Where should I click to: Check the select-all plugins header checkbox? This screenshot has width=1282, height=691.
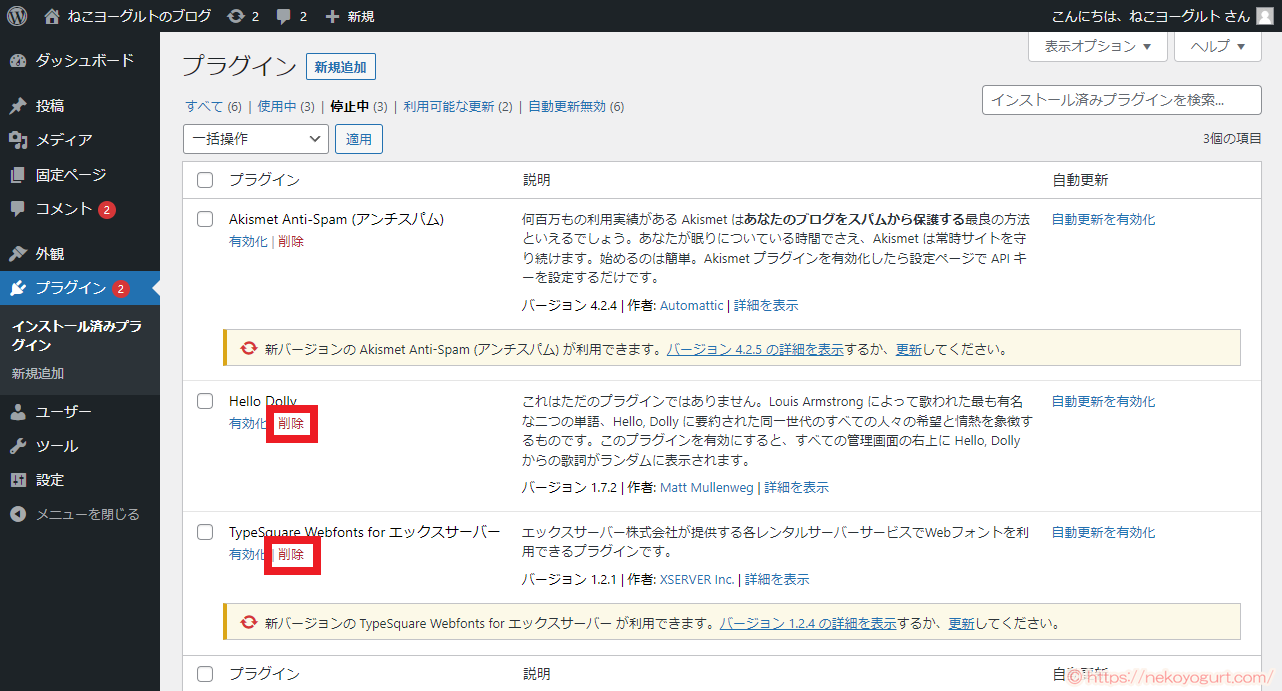point(205,179)
